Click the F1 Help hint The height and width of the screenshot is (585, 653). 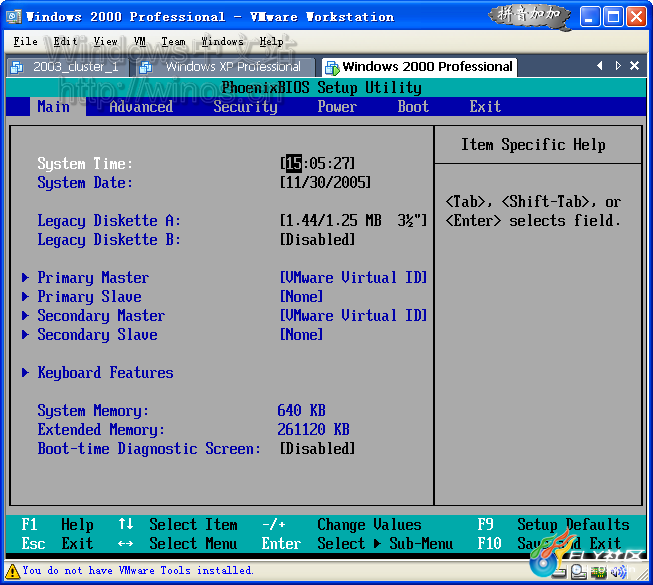[57, 524]
